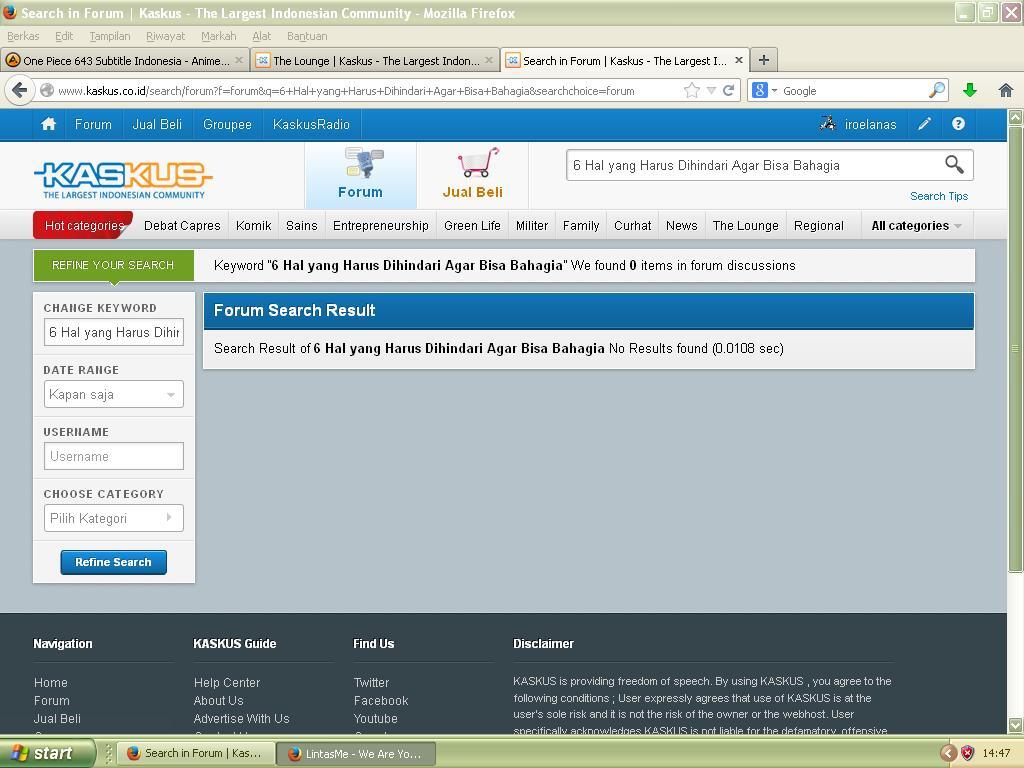1024x768 pixels.
Task: Open the question mark help icon
Action: pyautogui.click(x=958, y=124)
